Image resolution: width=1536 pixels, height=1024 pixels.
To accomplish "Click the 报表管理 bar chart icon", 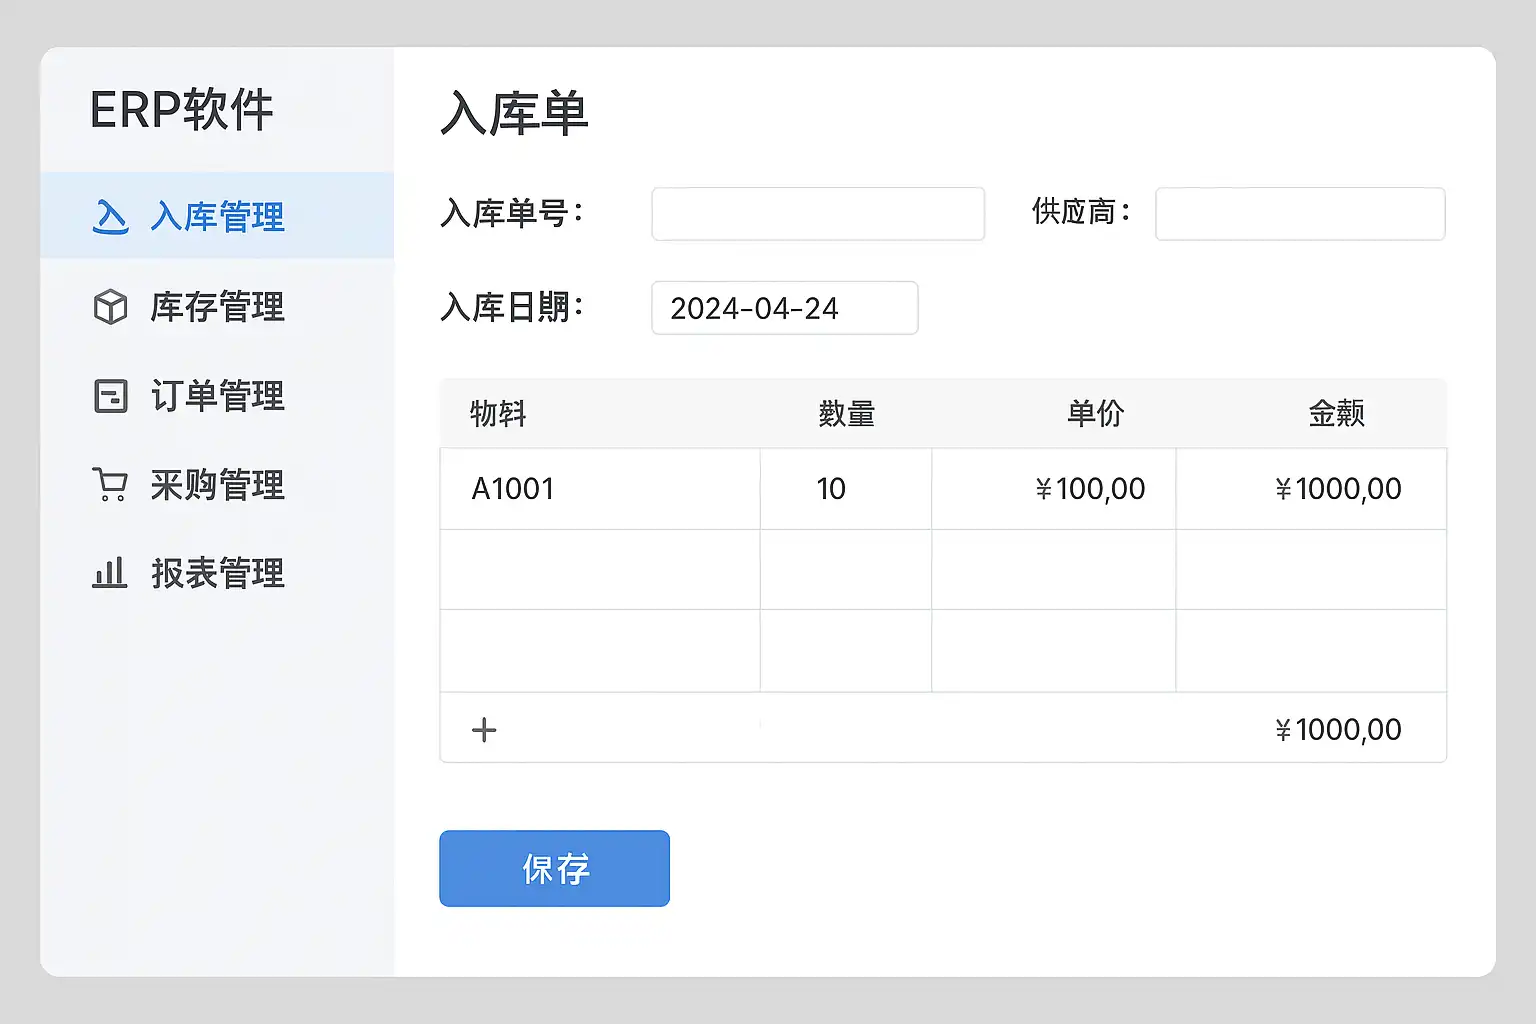I will click(x=110, y=573).
